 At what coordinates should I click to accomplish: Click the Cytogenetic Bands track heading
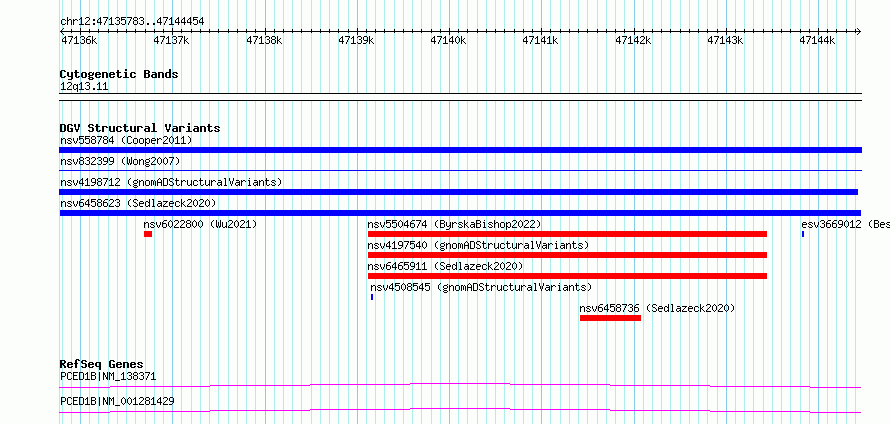(119, 74)
